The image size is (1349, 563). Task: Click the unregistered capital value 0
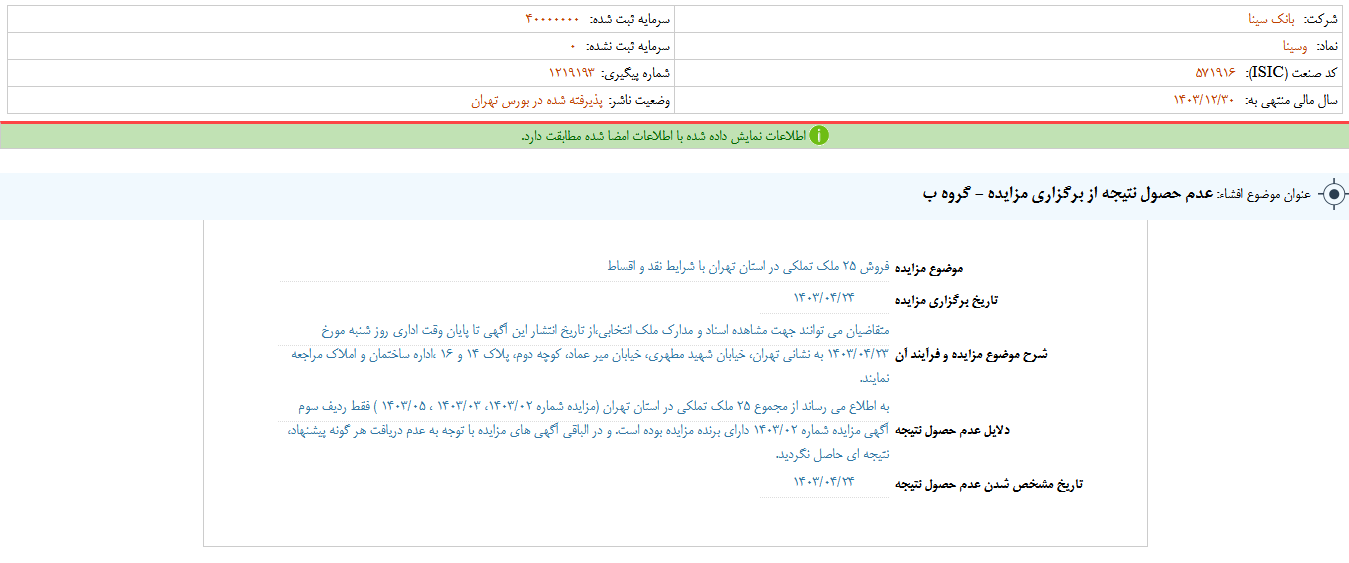point(573,46)
